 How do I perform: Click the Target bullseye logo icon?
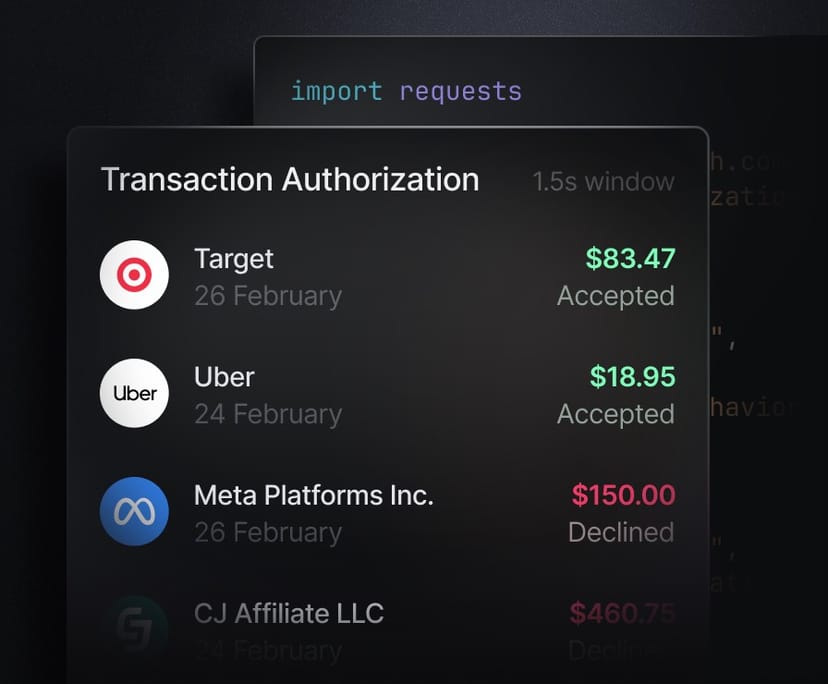tap(134, 275)
